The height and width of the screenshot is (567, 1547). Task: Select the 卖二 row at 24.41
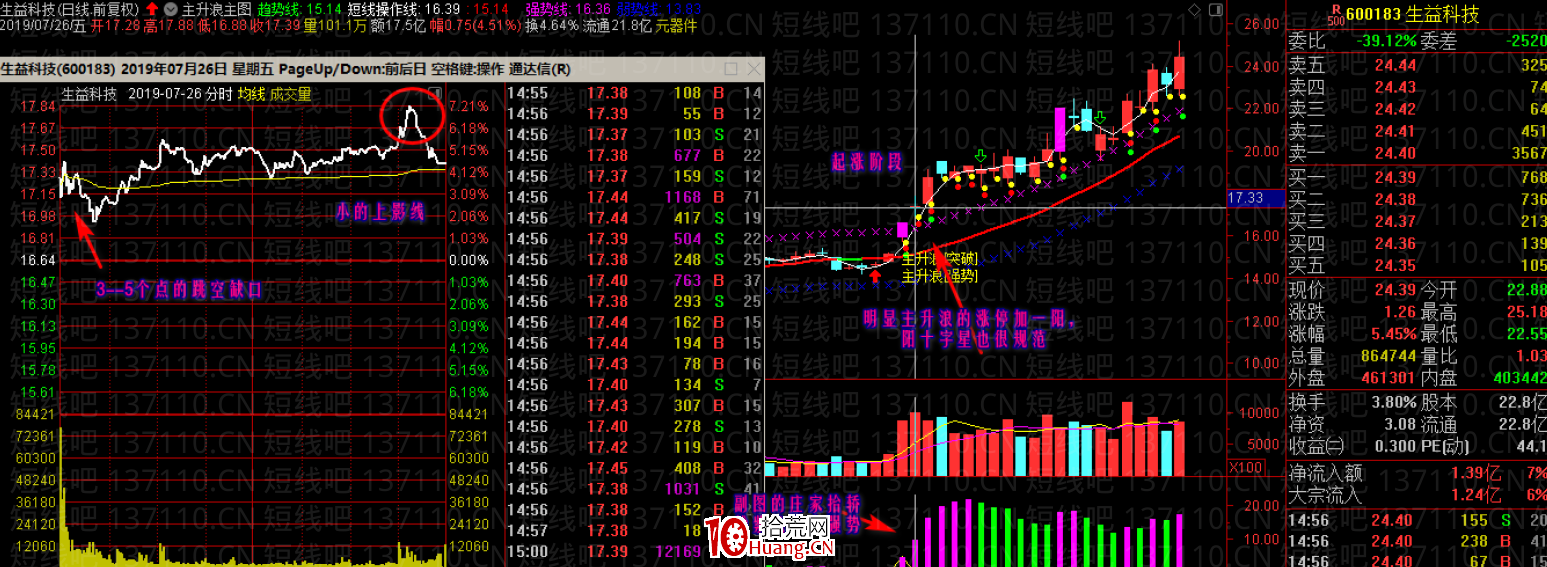click(1416, 131)
